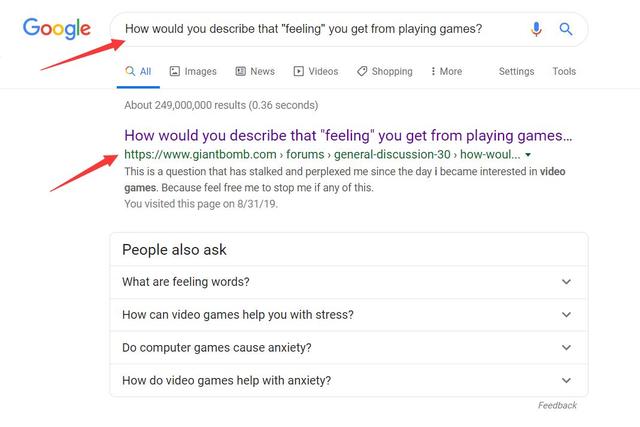Expand 'What are feeling words?' question
640x427 pixels.
[x=349, y=282]
